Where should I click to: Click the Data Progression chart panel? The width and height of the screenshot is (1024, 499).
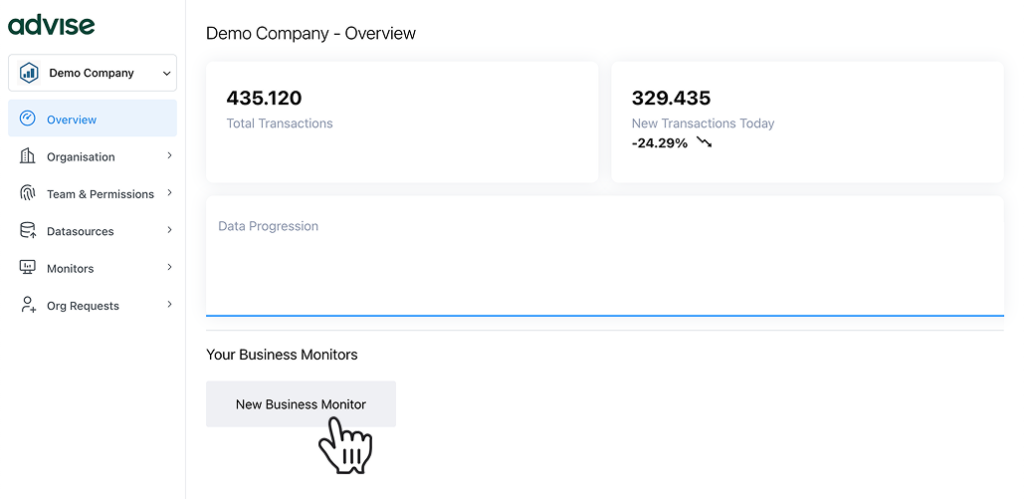tap(604, 256)
